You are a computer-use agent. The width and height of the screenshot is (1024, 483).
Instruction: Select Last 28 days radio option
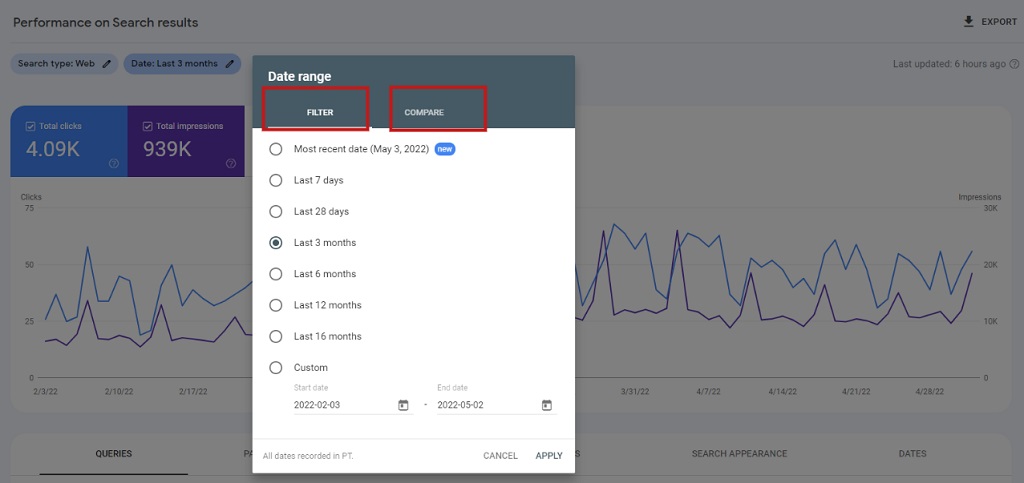point(276,211)
